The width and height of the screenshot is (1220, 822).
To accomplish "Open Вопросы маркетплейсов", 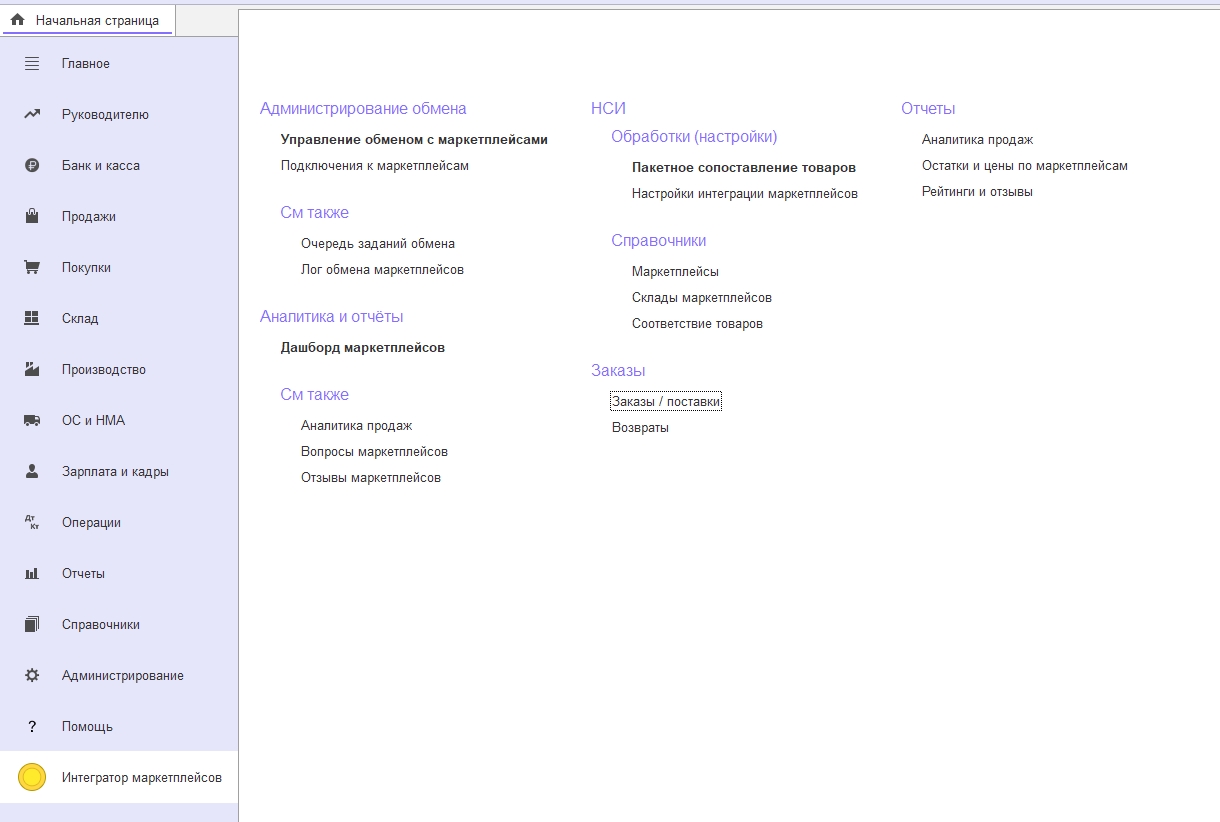I will 374,452.
